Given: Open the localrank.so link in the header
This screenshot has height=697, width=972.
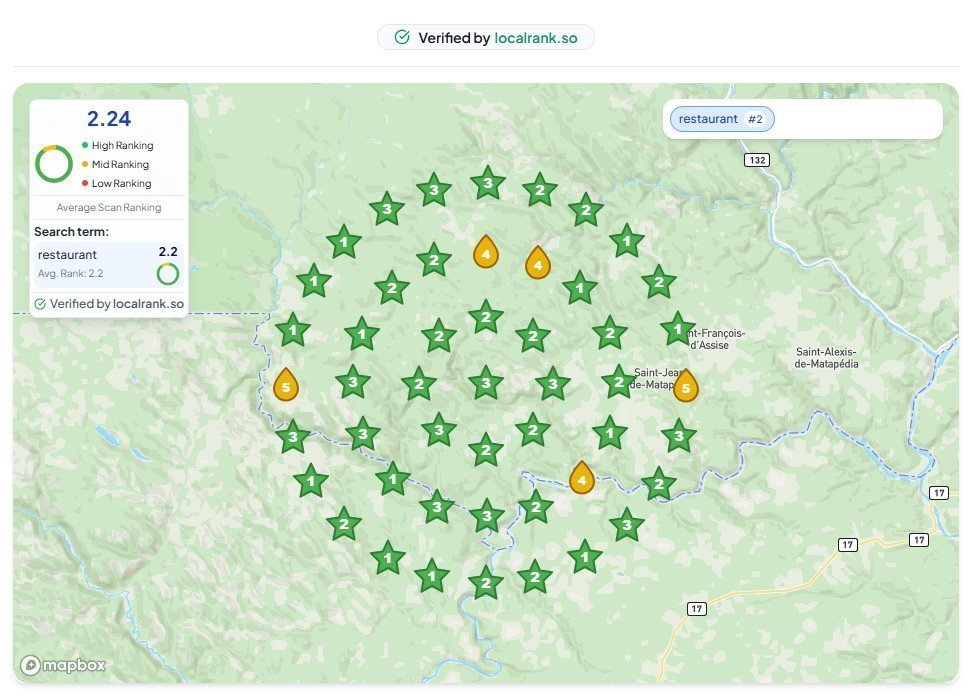Looking at the screenshot, I should (x=537, y=38).
